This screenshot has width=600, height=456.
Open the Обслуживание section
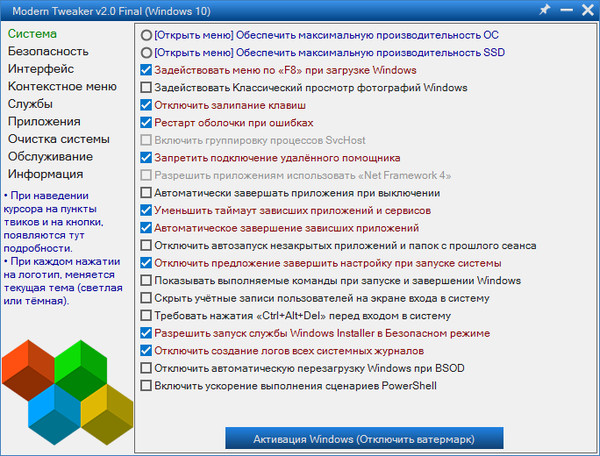click(x=51, y=157)
